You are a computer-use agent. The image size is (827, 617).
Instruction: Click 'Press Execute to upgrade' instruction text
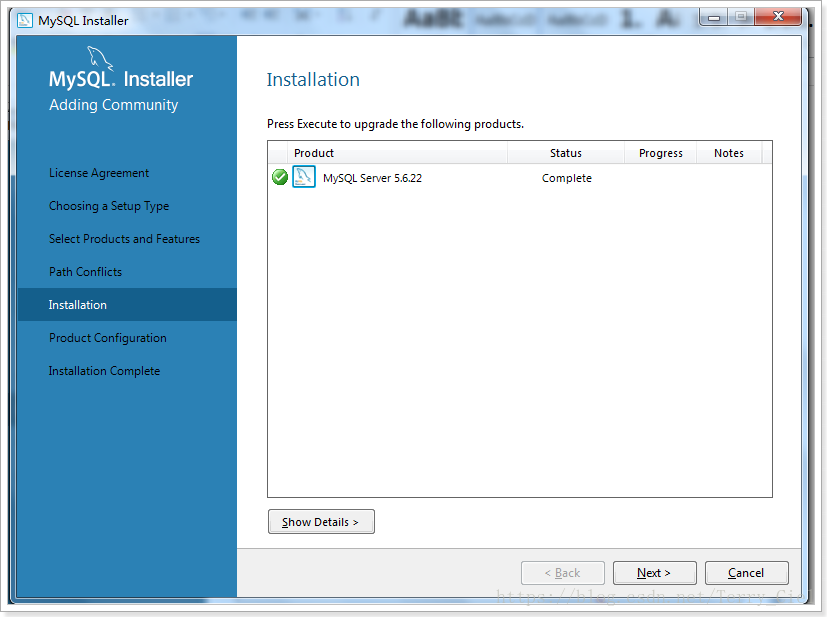coord(396,124)
